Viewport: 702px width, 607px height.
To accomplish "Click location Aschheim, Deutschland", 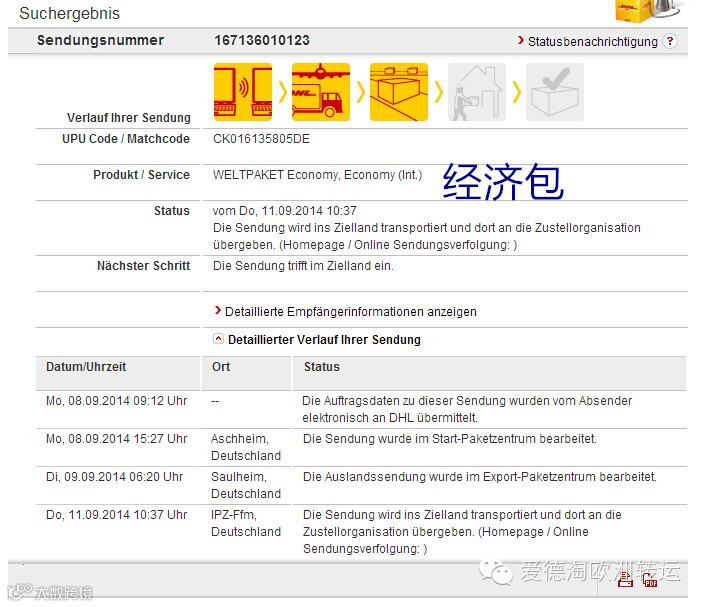I will click(246, 447).
